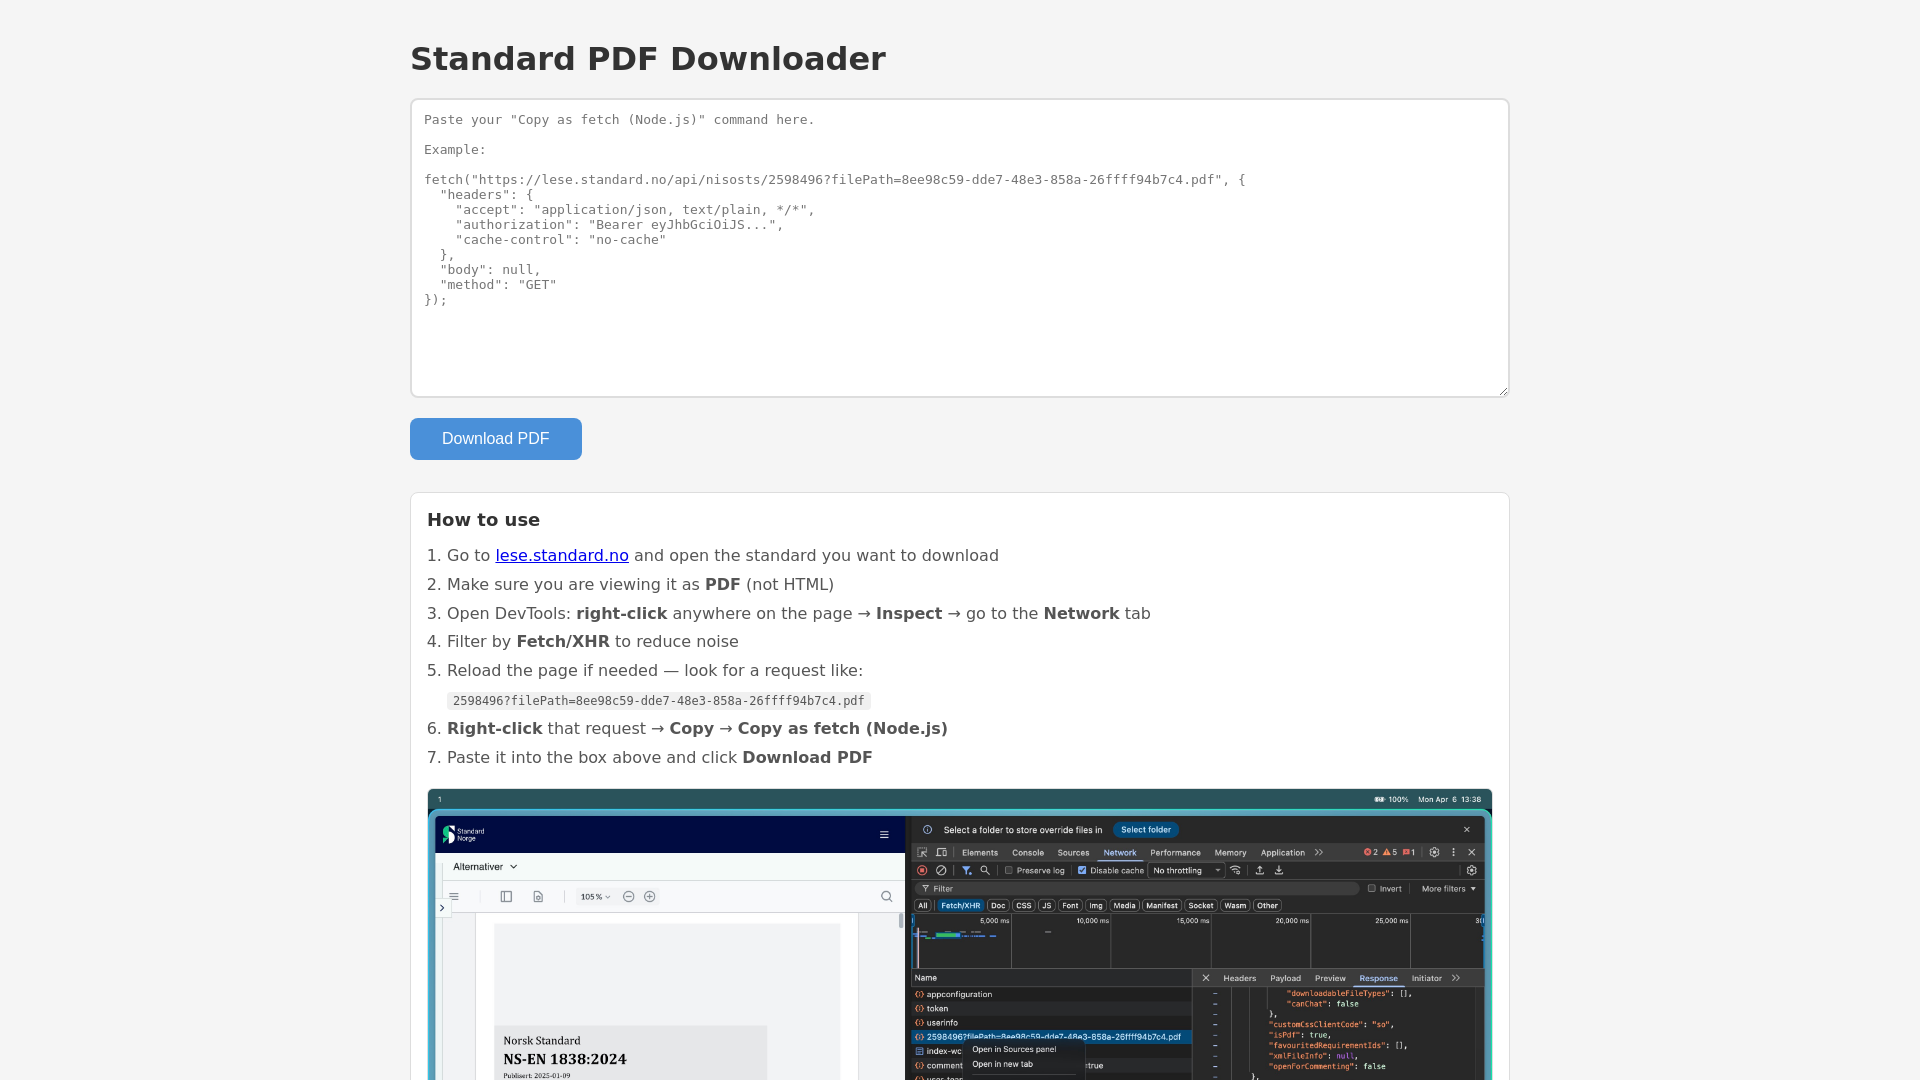Click the export HAR download arrow icon
1920x1080 pixels.
[1279, 871]
